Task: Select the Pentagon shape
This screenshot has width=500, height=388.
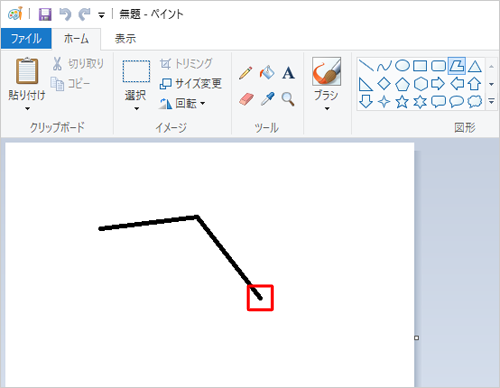Action: [402, 84]
